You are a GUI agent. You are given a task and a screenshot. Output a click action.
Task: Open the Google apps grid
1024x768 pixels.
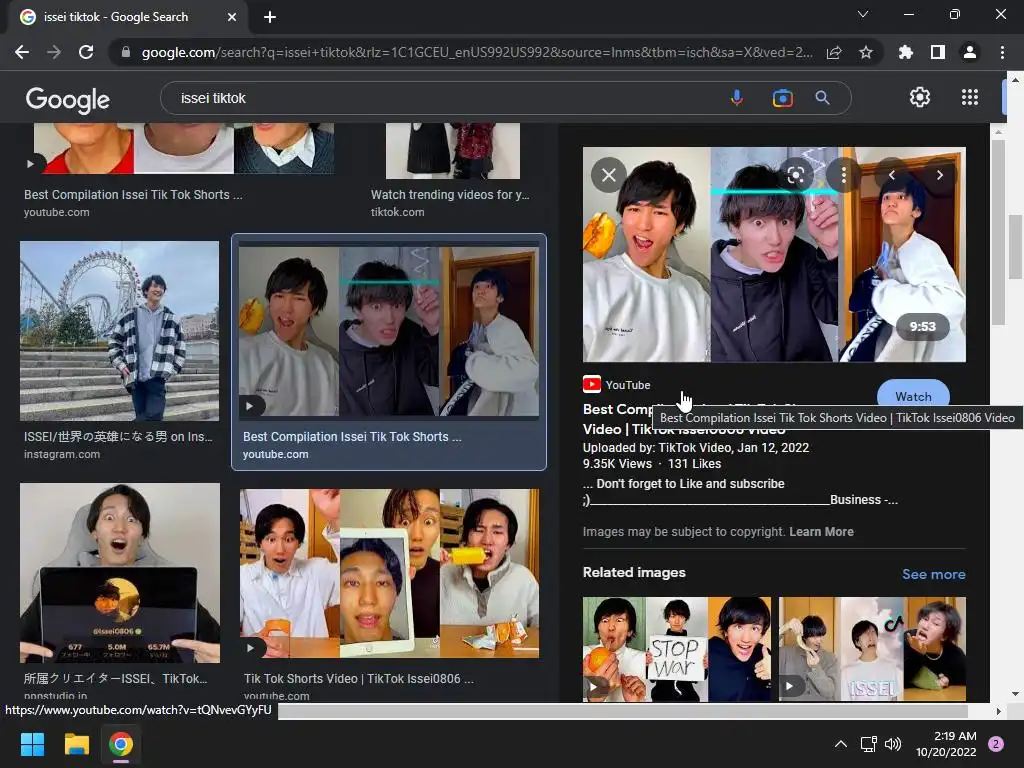pyautogui.click(x=970, y=97)
